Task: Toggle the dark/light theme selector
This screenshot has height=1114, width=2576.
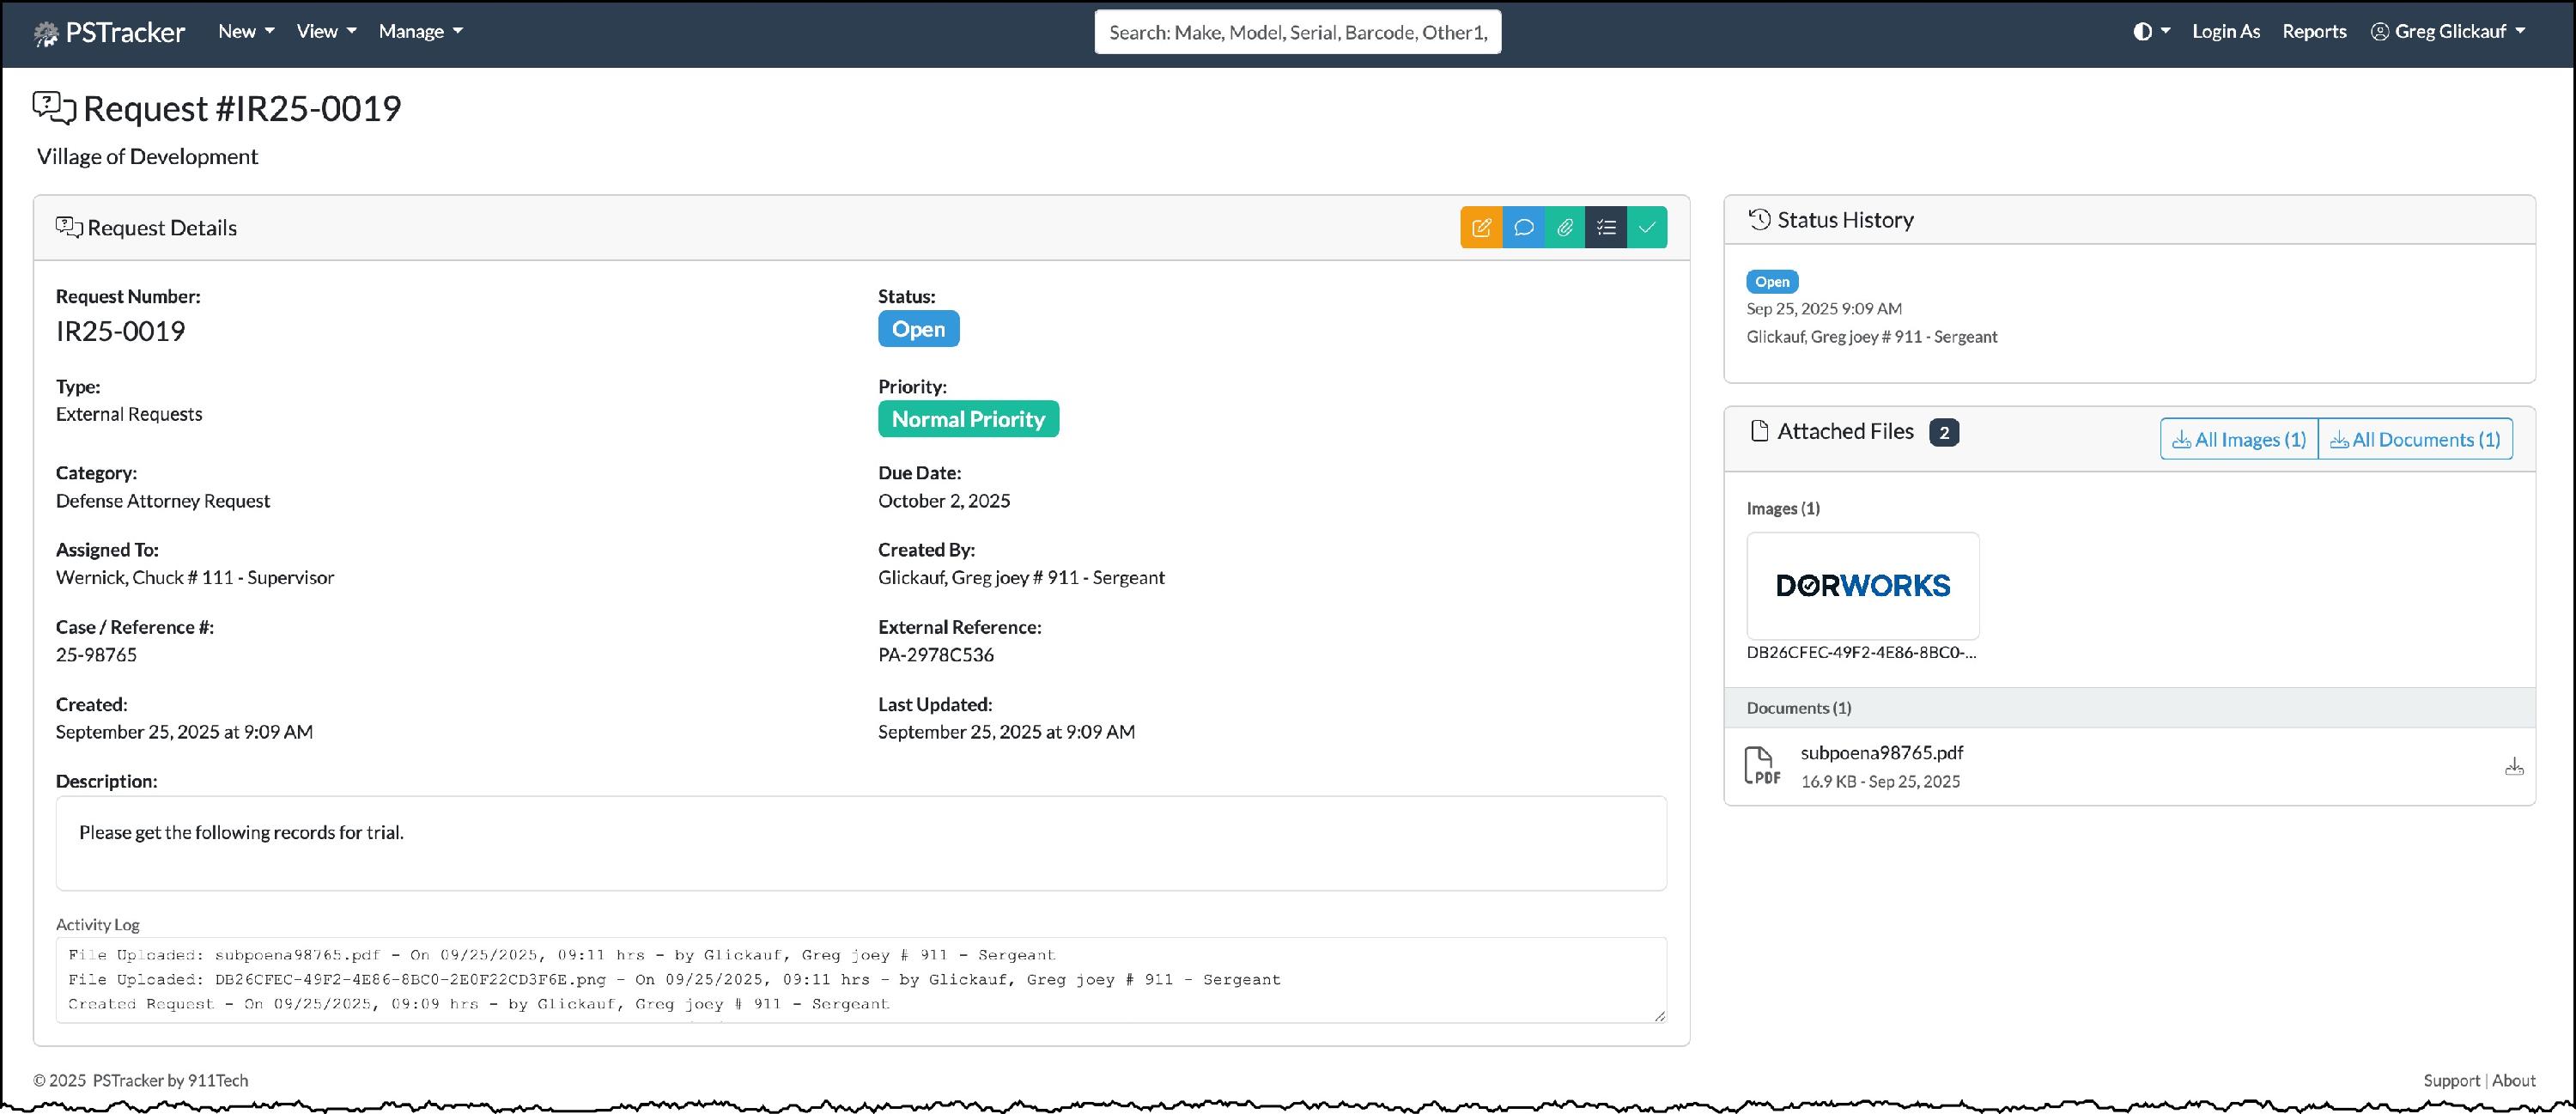Action: 2150,32
